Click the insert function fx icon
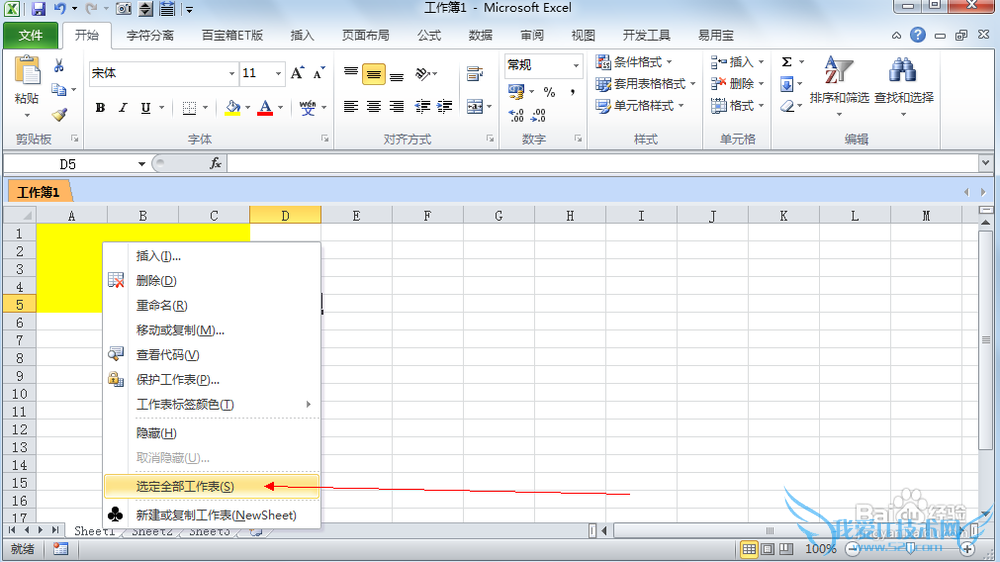Image resolution: width=1000 pixels, height=562 pixels. point(216,164)
